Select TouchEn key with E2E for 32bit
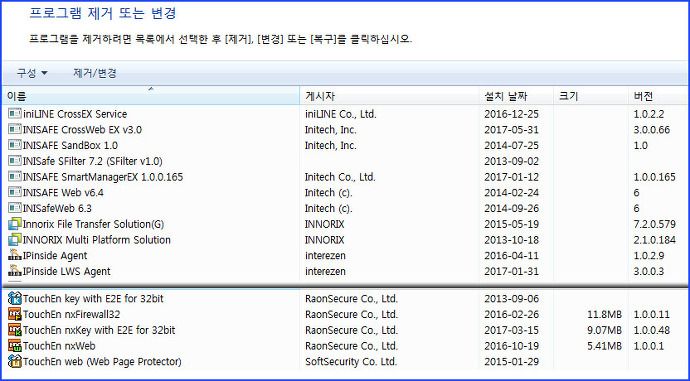The width and height of the screenshot is (690, 381). (93, 299)
